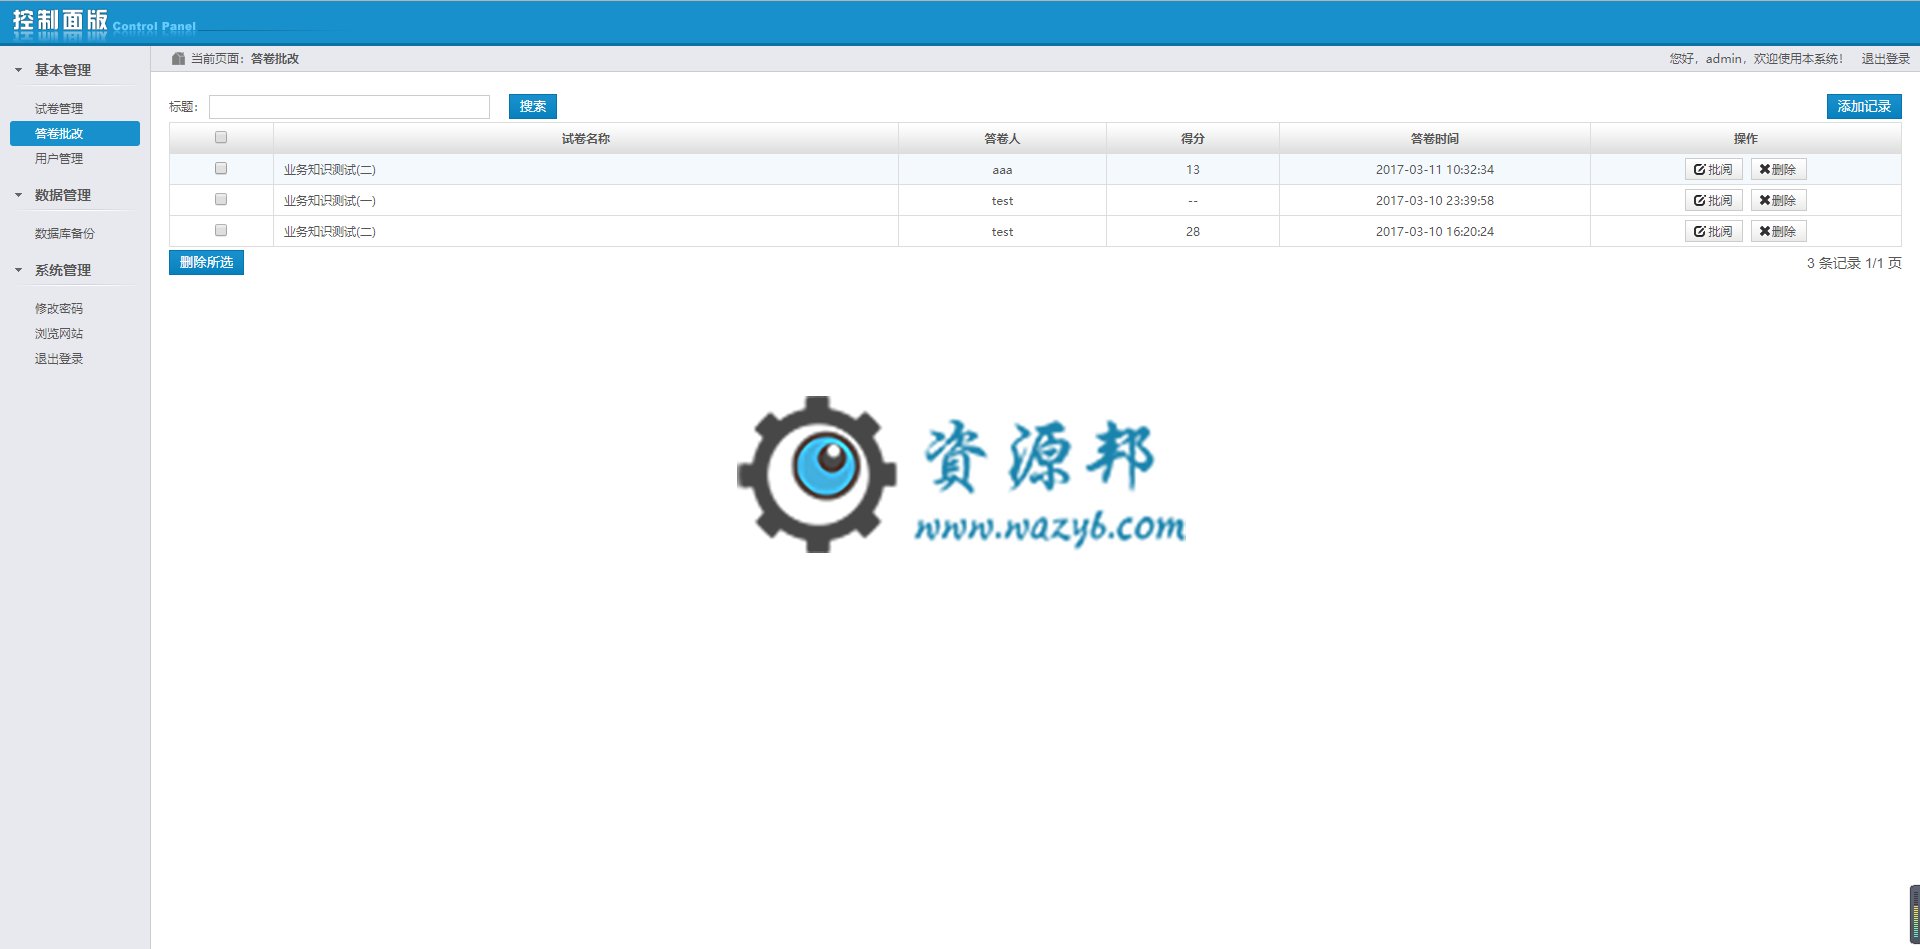Open 修改密码 in the sidebar
The width and height of the screenshot is (1920, 949).
coord(59,309)
